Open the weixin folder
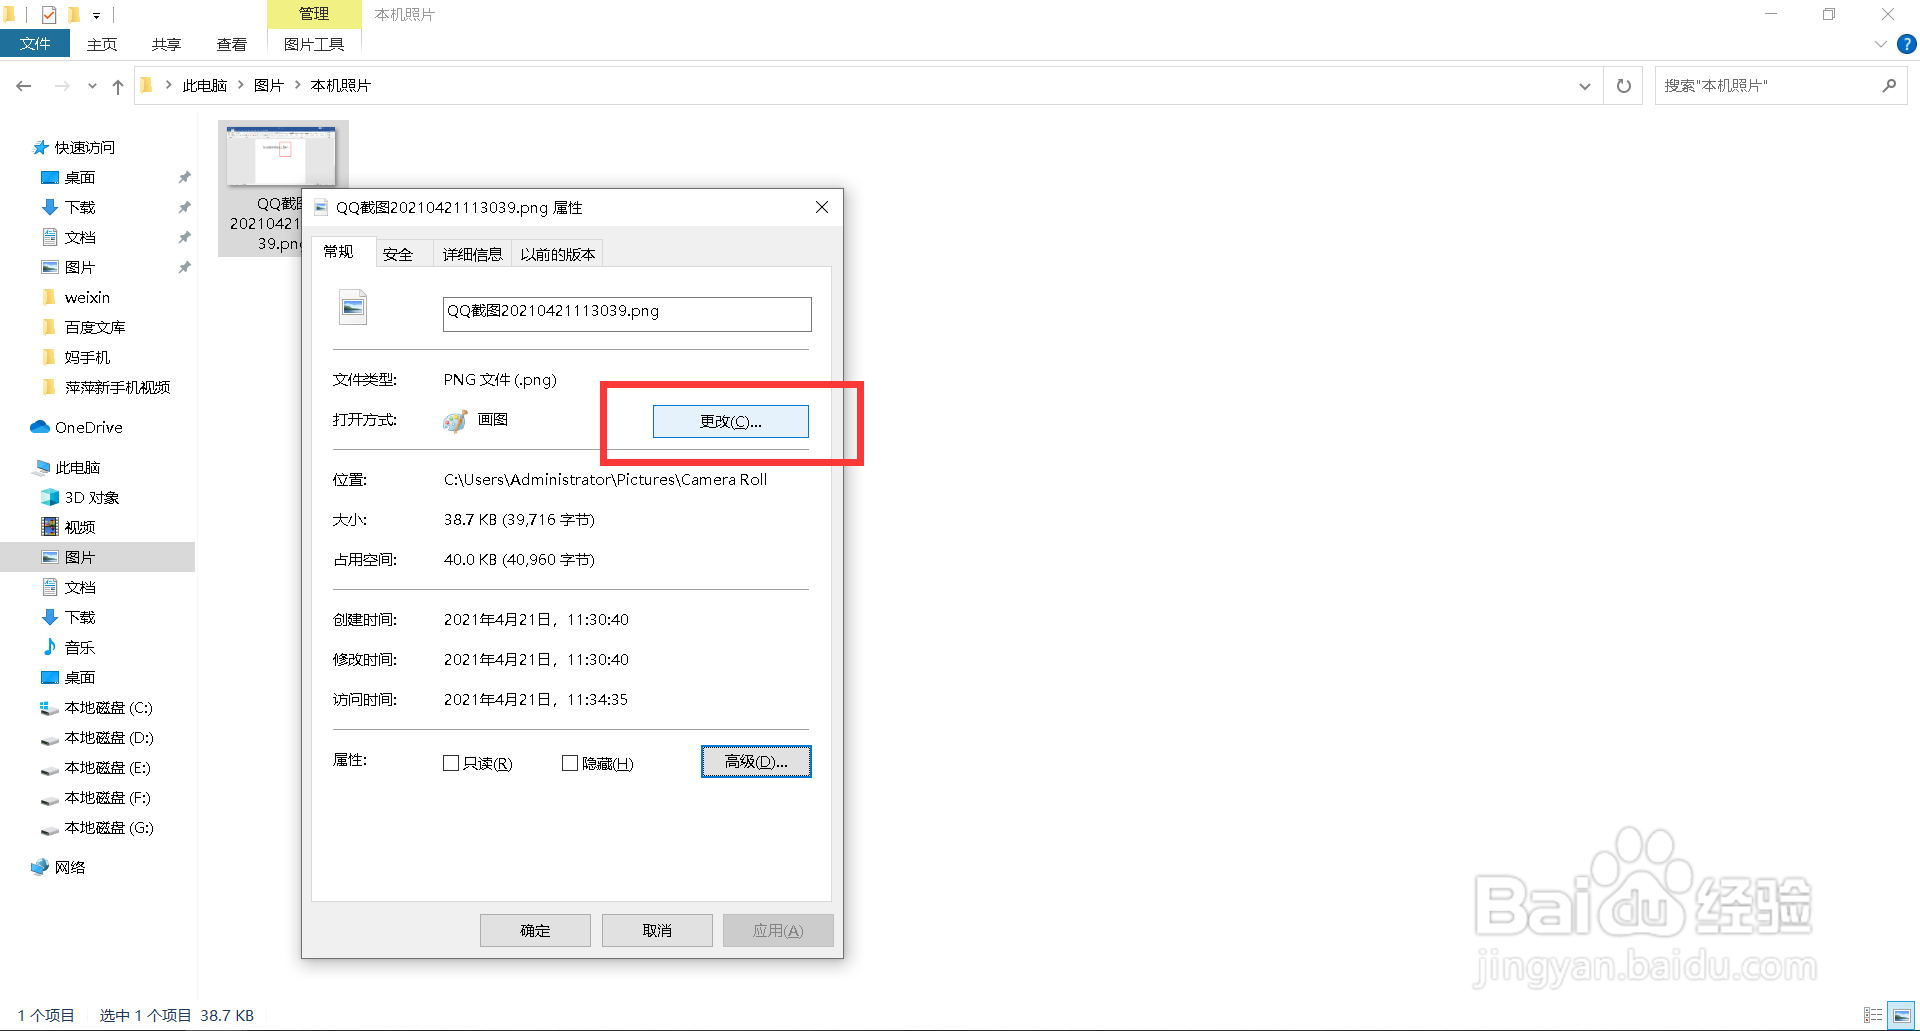The height and width of the screenshot is (1031, 1920). click(87, 297)
